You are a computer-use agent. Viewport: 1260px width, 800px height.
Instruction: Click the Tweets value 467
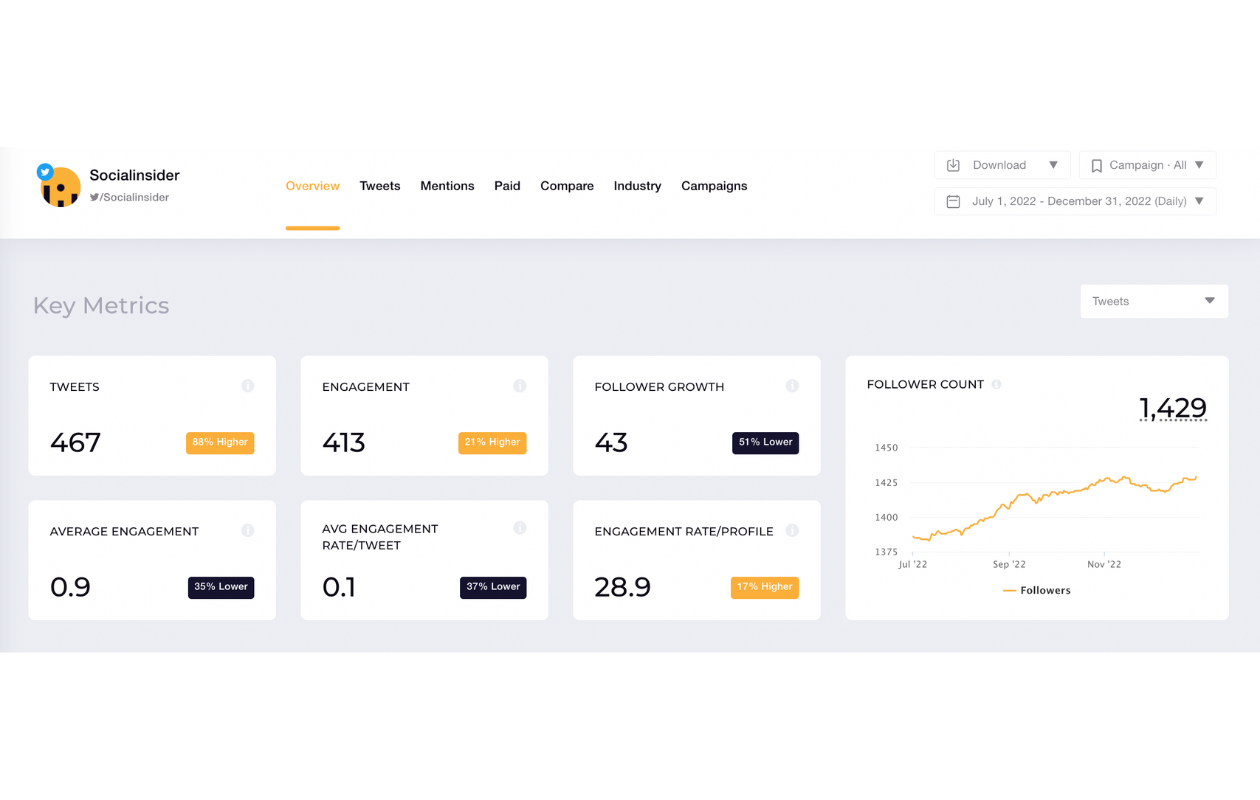[x=75, y=442]
